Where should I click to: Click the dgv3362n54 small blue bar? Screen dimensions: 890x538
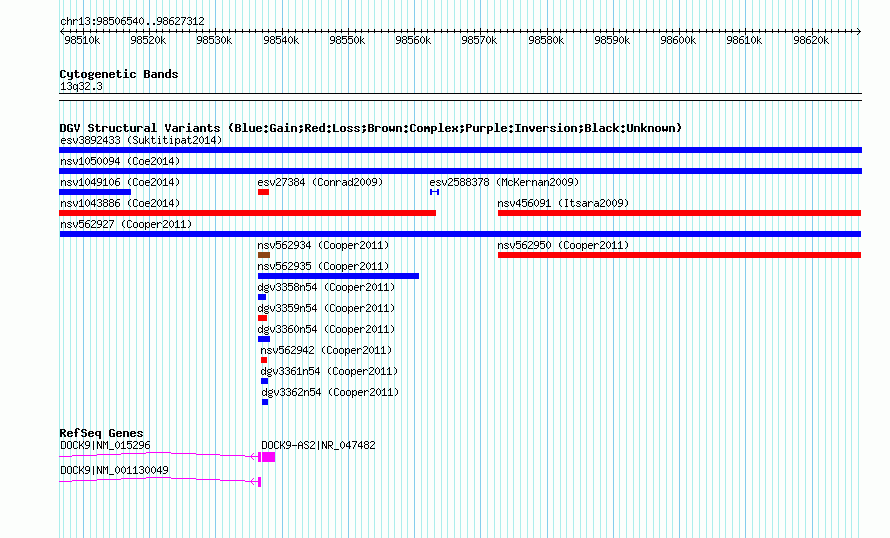point(265,402)
